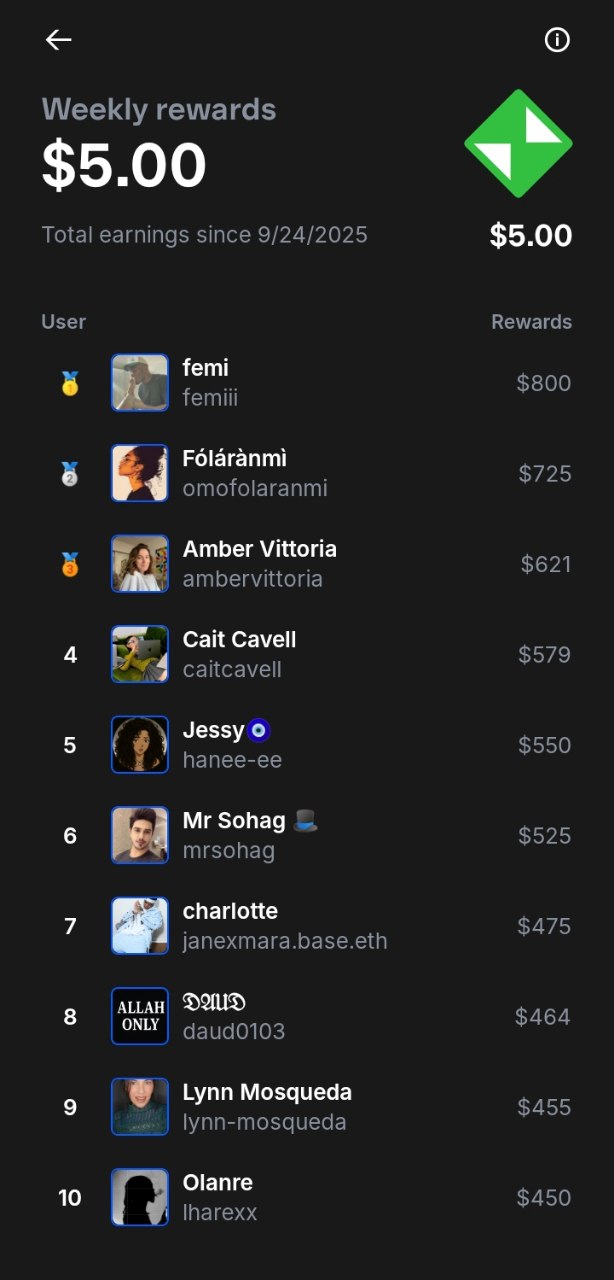Screen dimensions: 614x1280
Task: Tap the ALLAH ONLY avatar for DAUD
Action: pyautogui.click(x=140, y=1016)
